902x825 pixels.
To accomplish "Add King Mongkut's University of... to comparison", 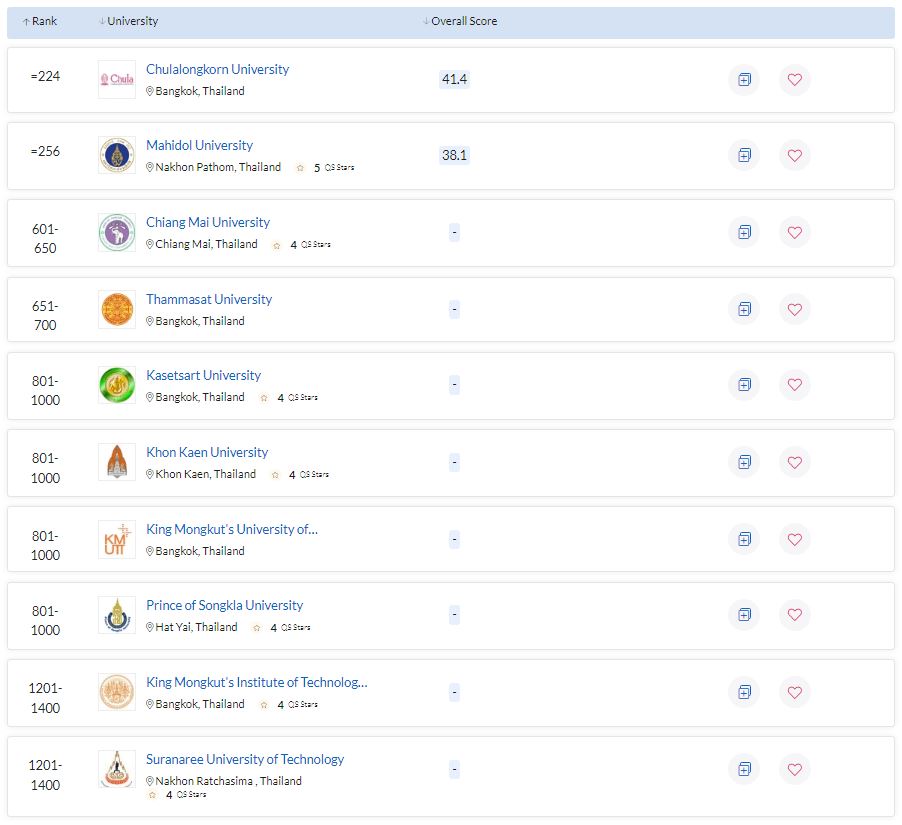I will [744, 539].
